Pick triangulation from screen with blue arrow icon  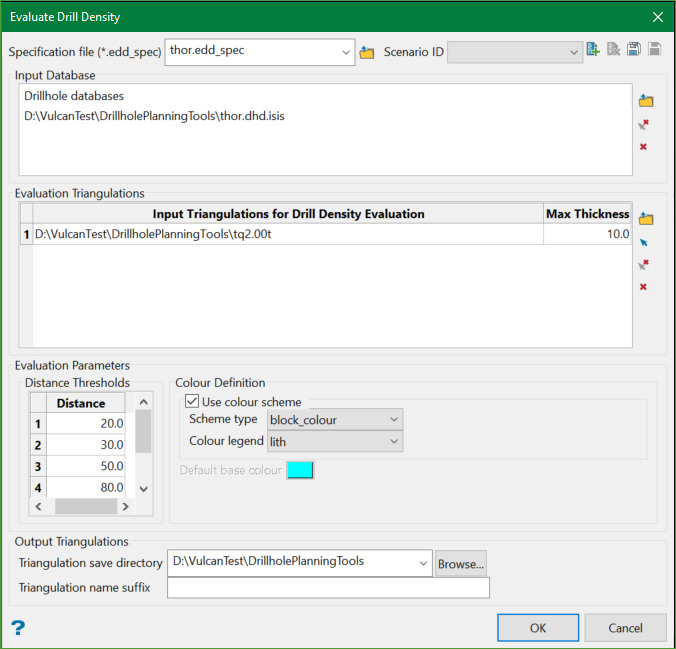point(643,242)
